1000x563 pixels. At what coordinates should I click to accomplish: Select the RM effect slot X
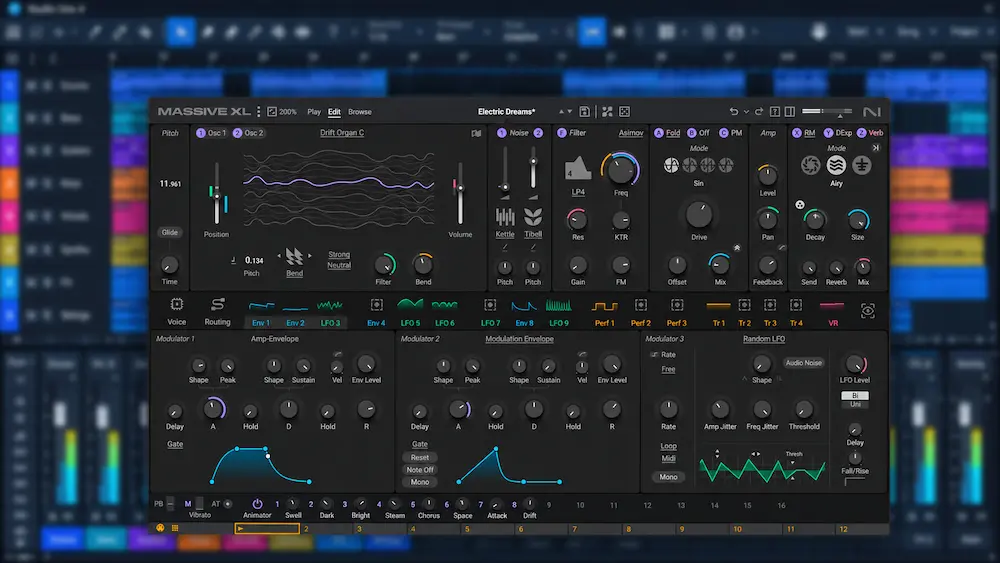click(x=804, y=133)
